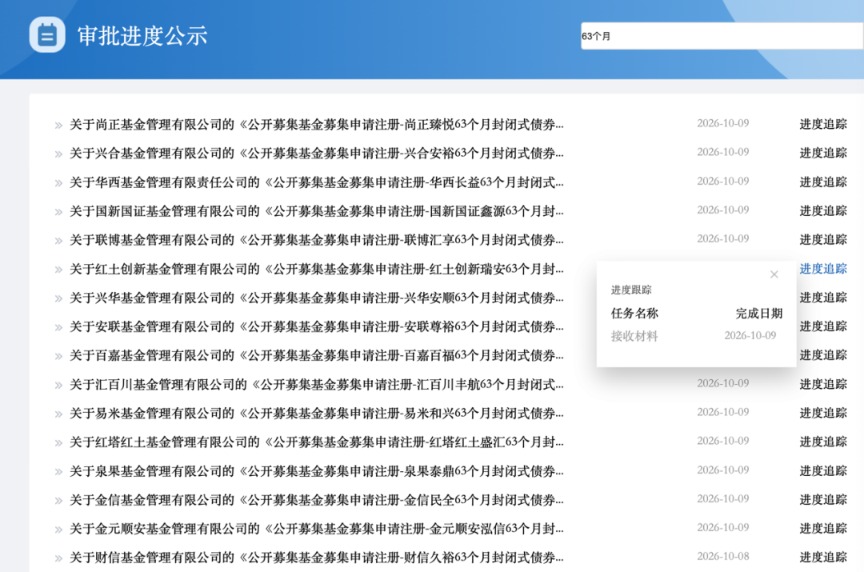Click the 2026-10-09 completion date in popup

click(x=750, y=336)
